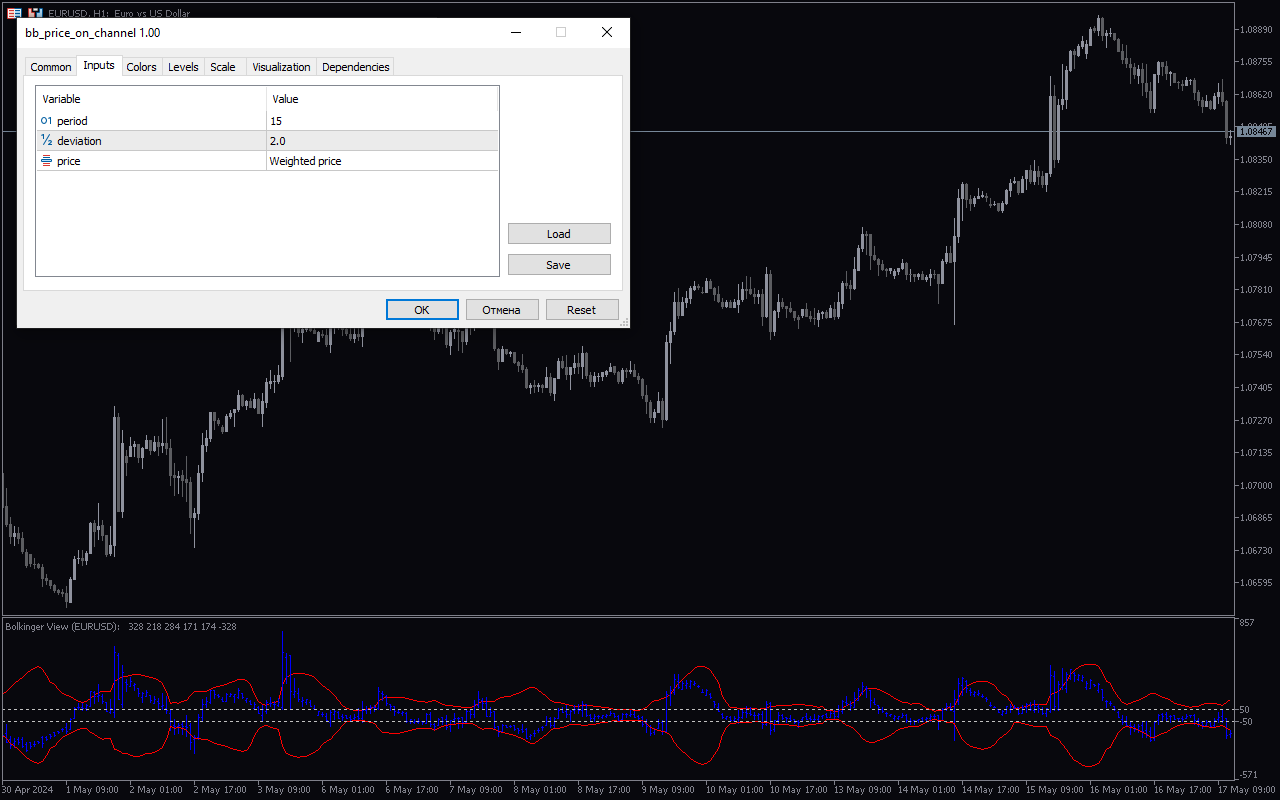1280x800 pixels.
Task: Select the Inputs tab
Action: 99,65
